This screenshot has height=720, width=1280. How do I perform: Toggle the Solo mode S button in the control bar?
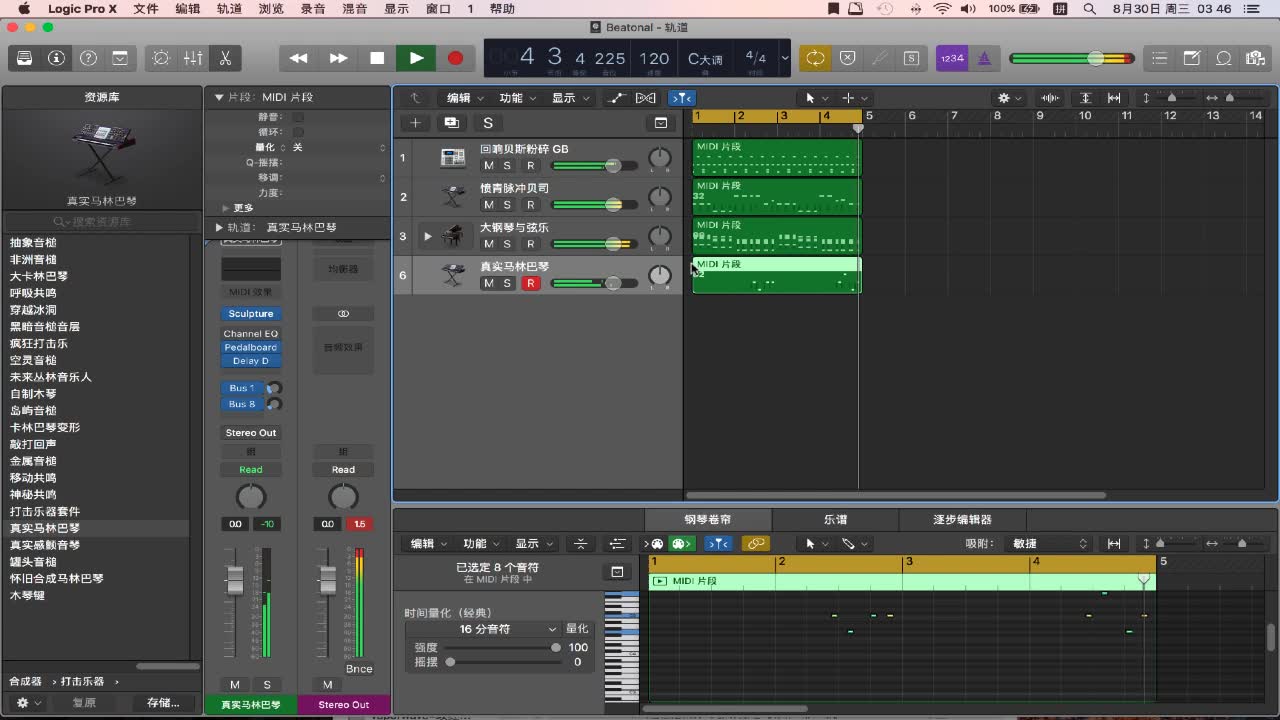pyautogui.click(x=911, y=58)
